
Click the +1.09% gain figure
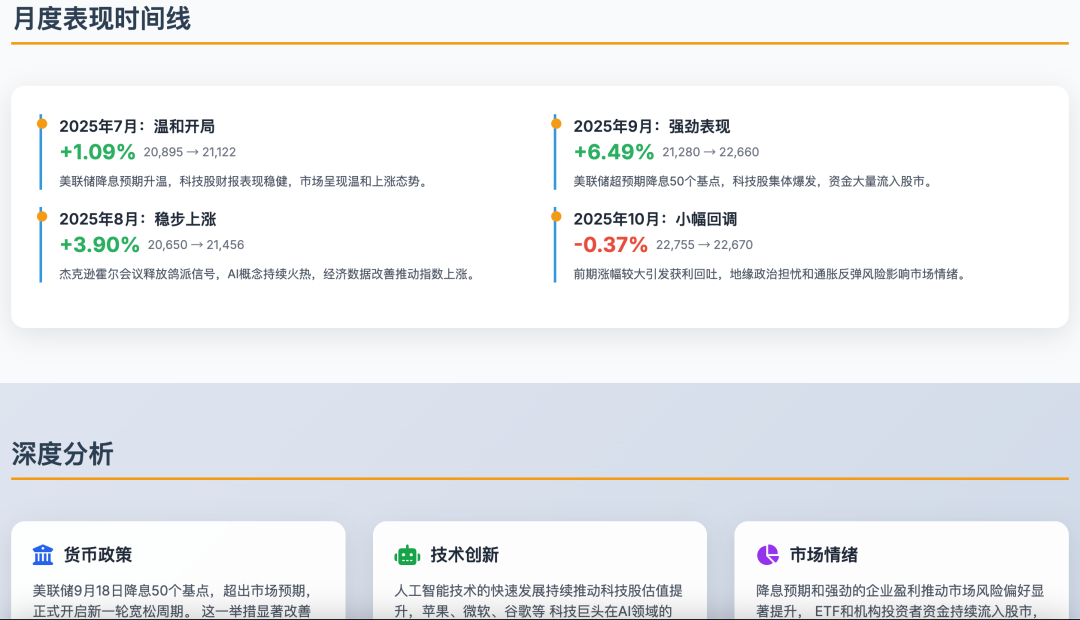(x=97, y=152)
